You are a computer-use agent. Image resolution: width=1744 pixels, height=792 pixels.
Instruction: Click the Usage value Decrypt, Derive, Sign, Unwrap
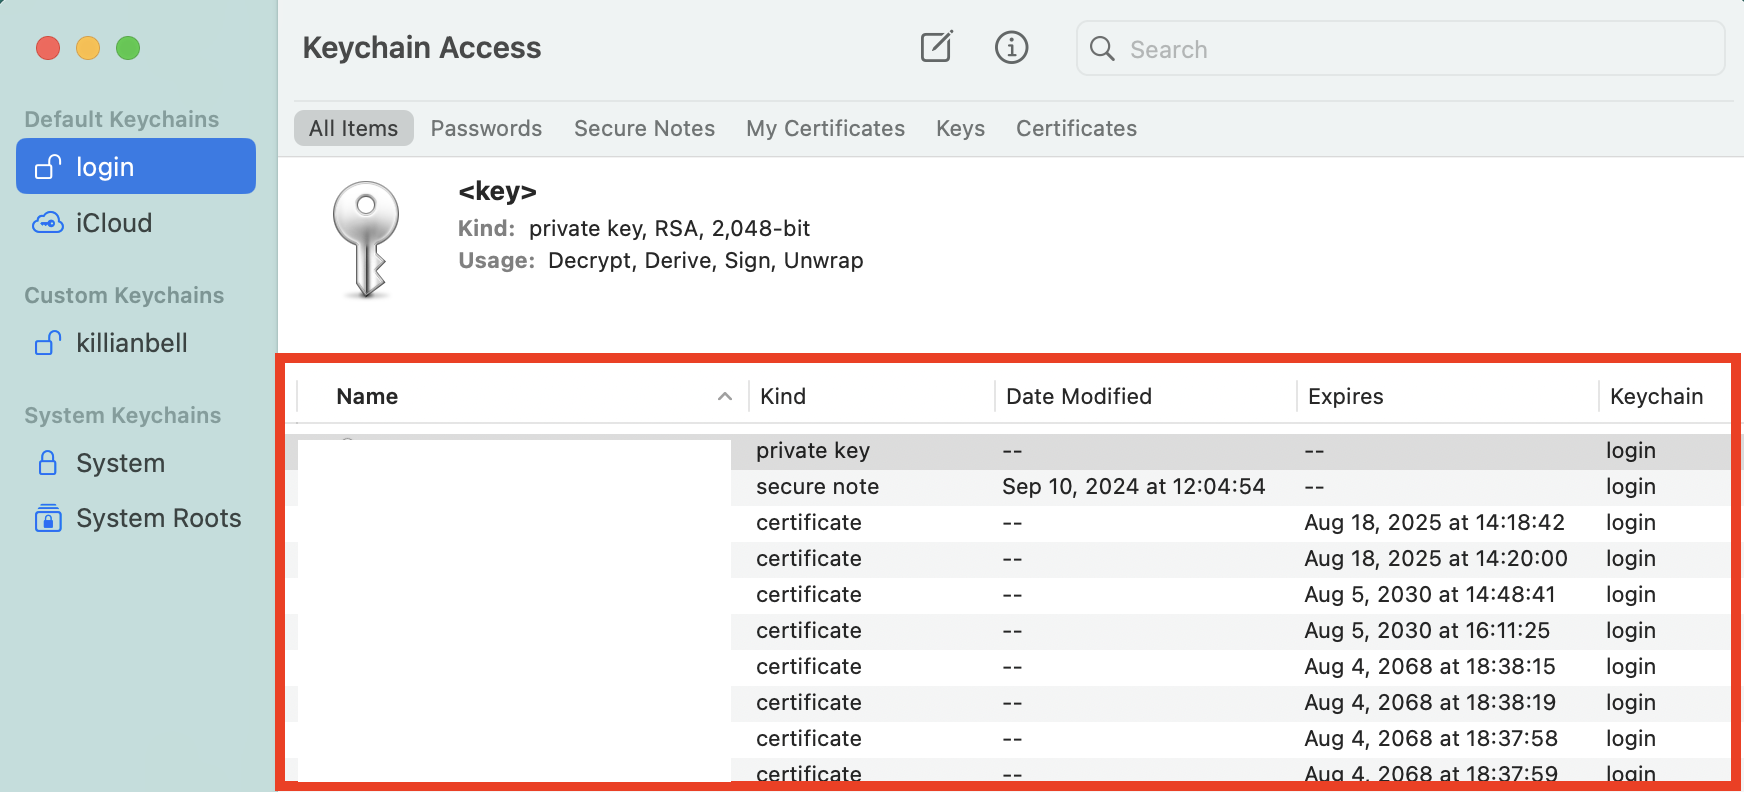point(705,261)
